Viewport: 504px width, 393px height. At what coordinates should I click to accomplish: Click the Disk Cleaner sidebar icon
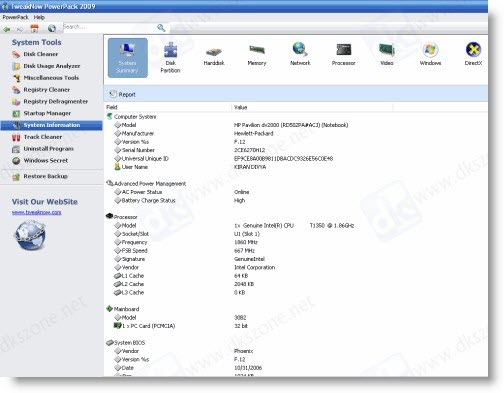[x=16, y=54]
